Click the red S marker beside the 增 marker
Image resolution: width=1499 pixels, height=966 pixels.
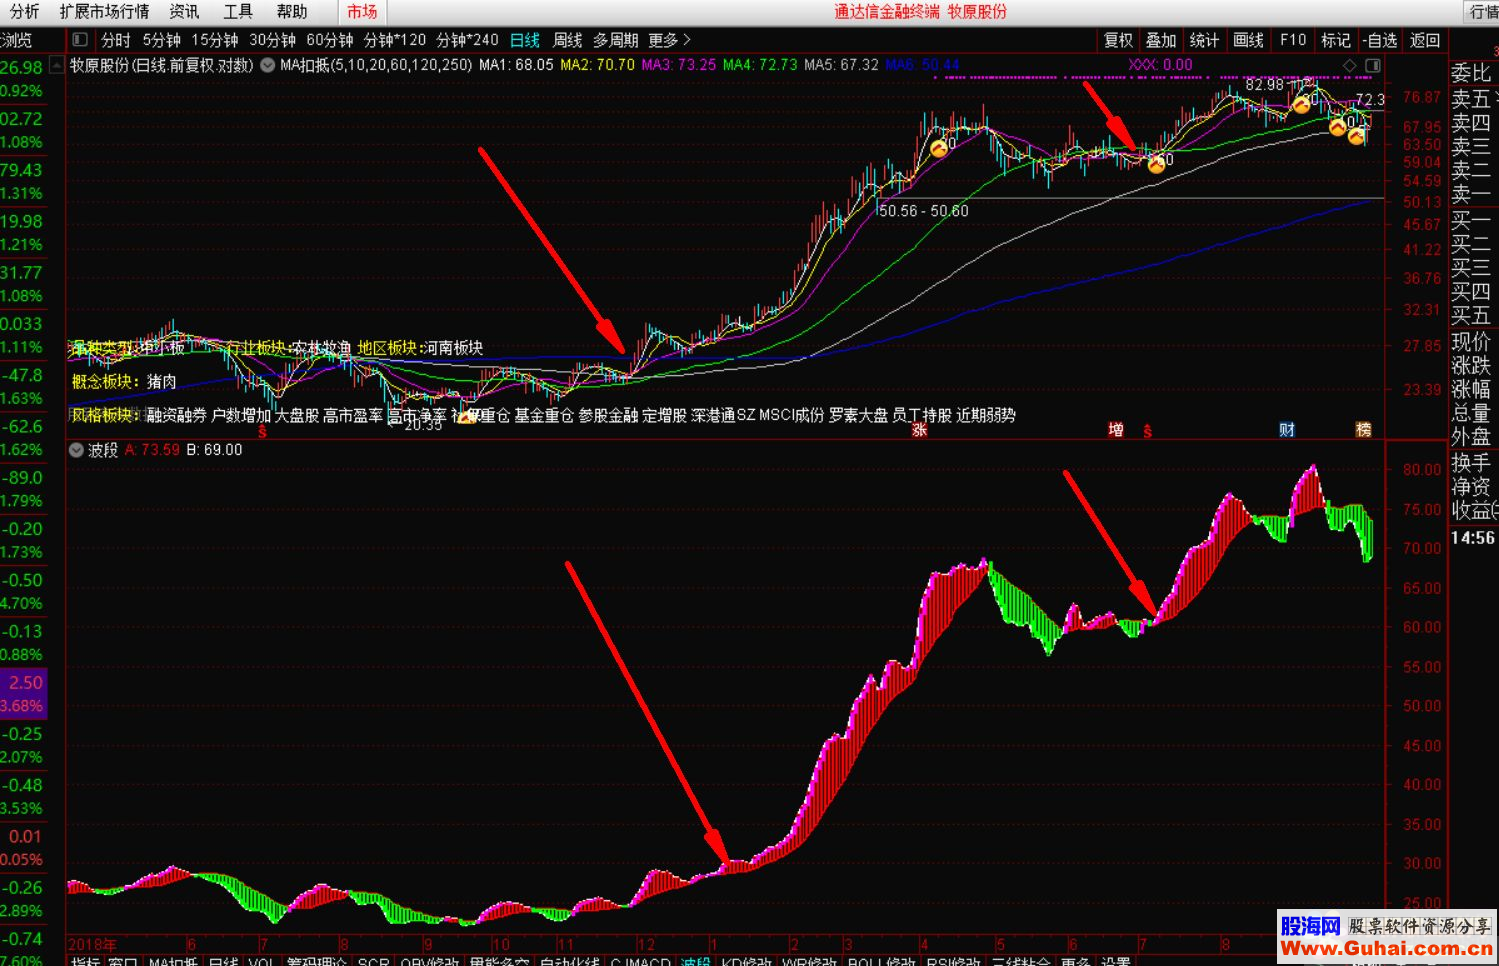click(1147, 431)
